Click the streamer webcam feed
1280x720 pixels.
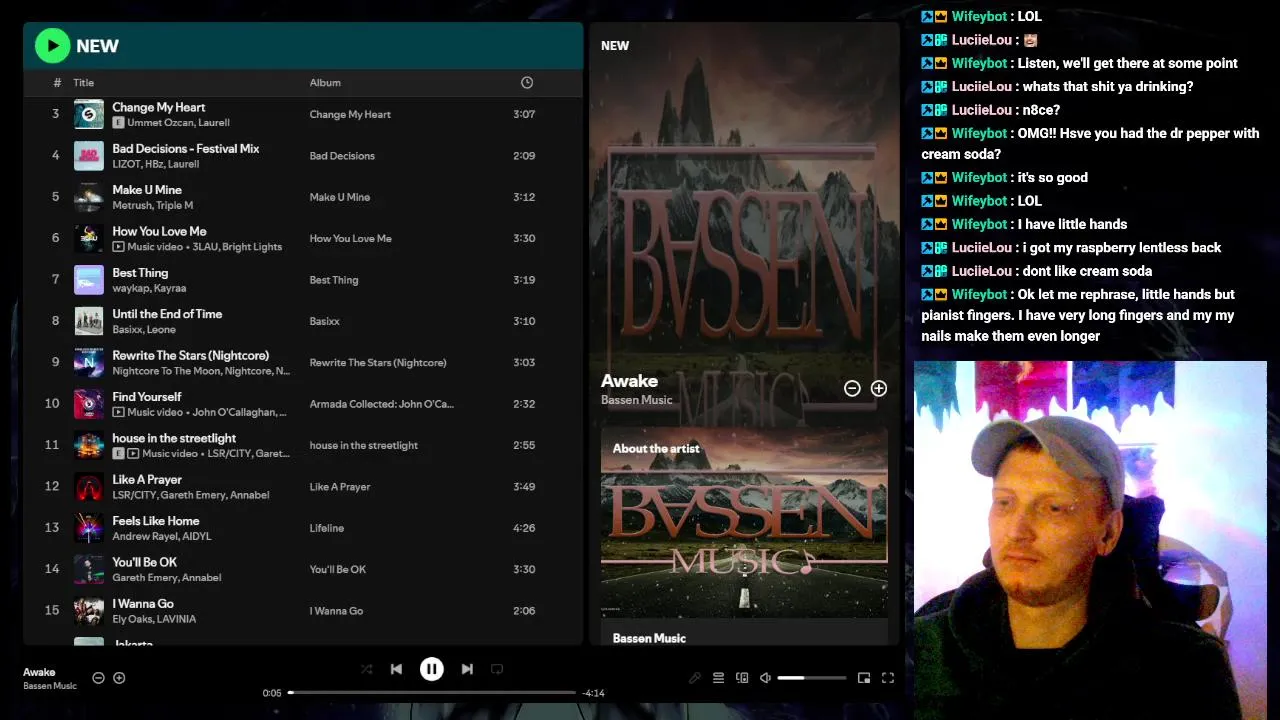tap(1090, 540)
